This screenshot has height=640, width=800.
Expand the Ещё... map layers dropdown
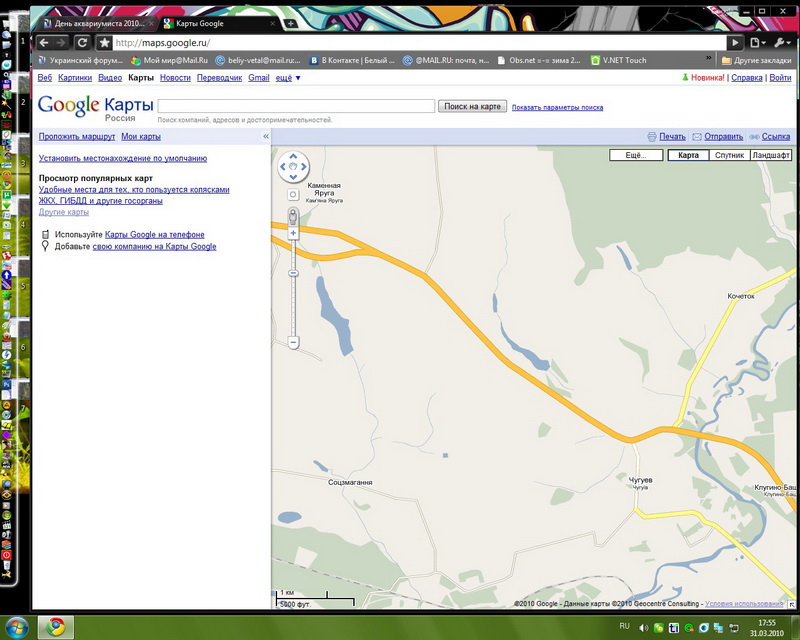637,156
